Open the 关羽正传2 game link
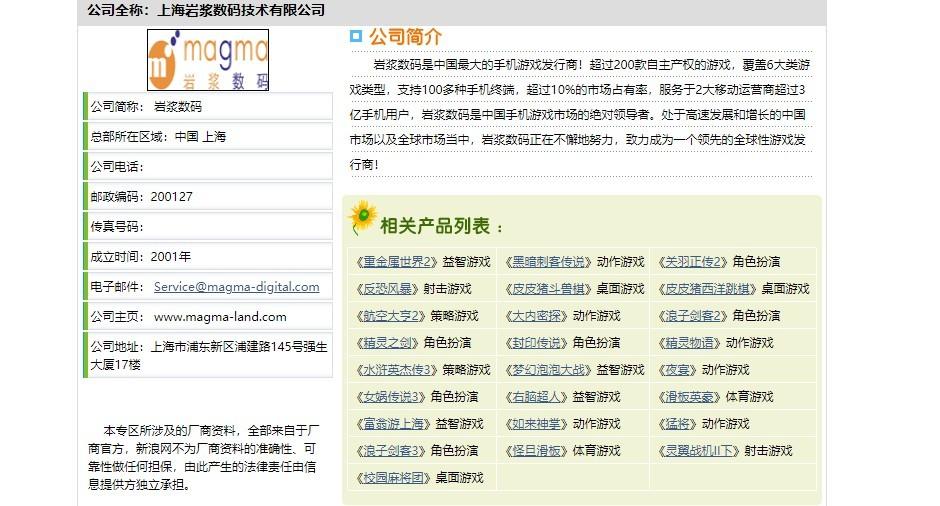The height and width of the screenshot is (506, 940). pos(692,261)
